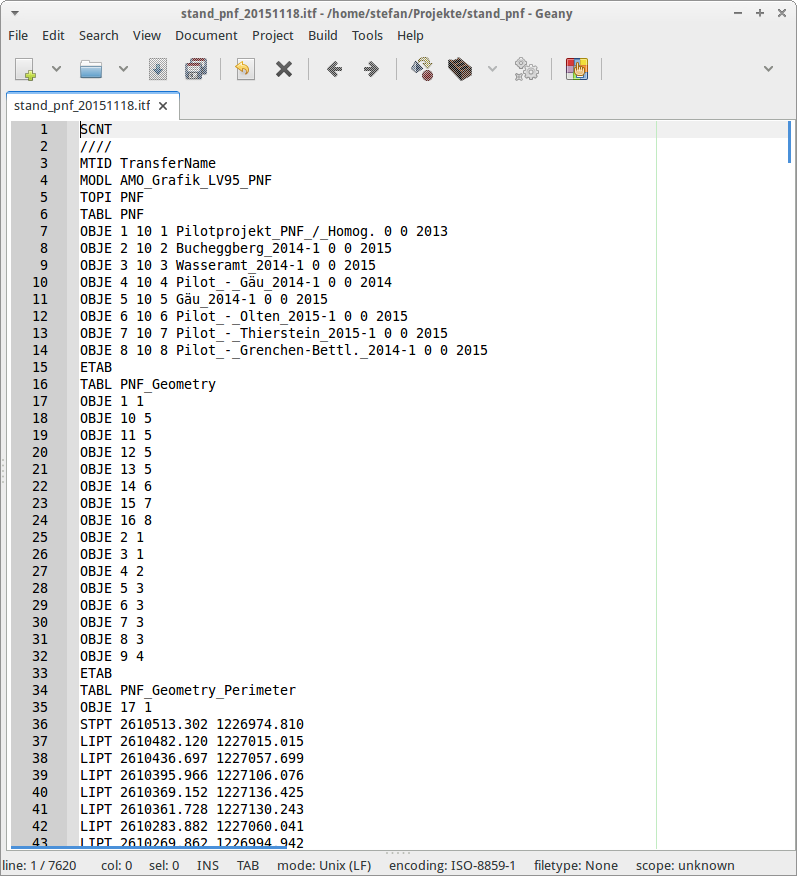Click line number 15 in the margin
This screenshot has width=797, height=876.
pyautogui.click(x=40, y=367)
